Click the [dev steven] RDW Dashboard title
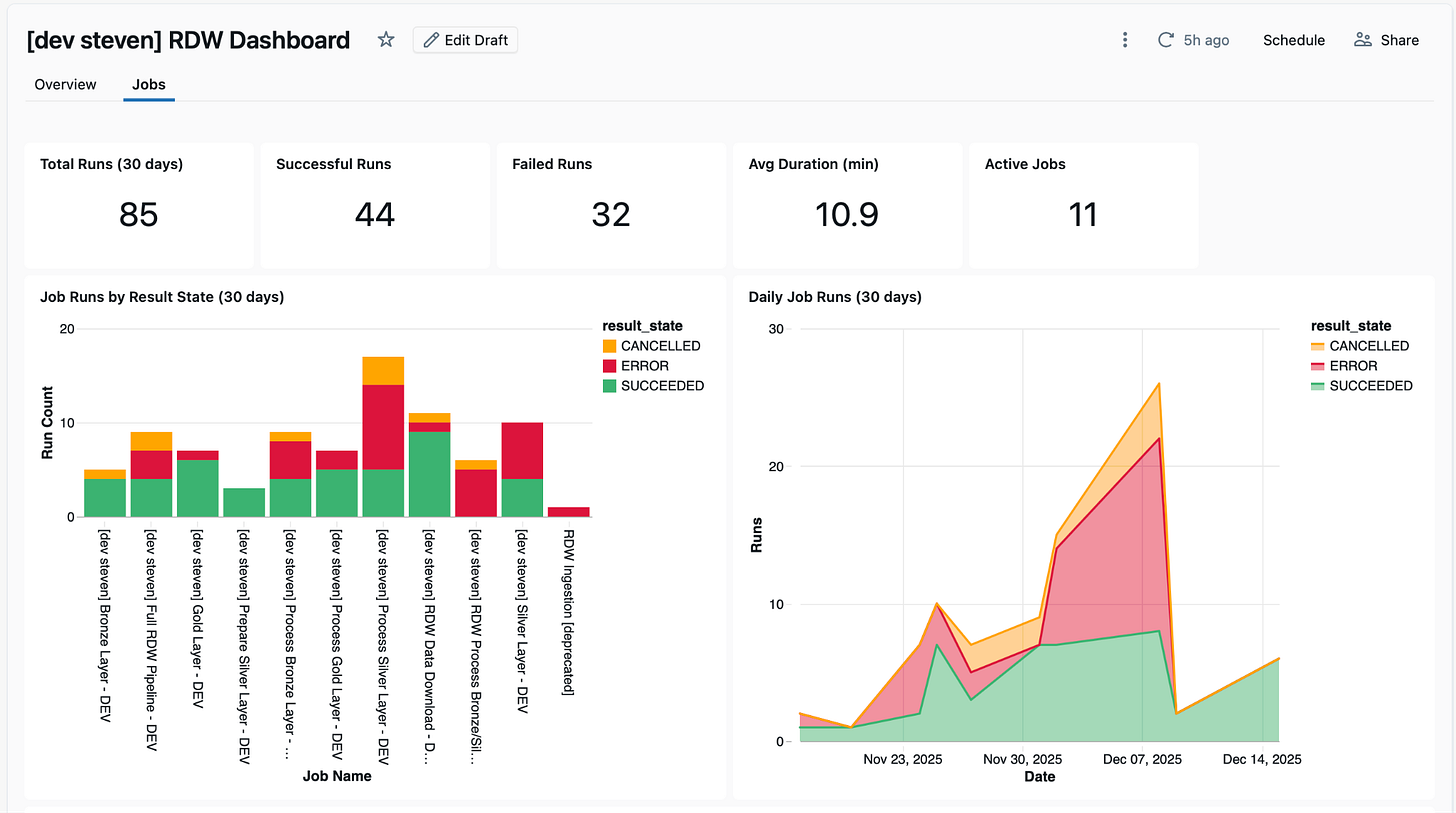Image resolution: width=1456 pixels, height=813 pixels. 188,40
